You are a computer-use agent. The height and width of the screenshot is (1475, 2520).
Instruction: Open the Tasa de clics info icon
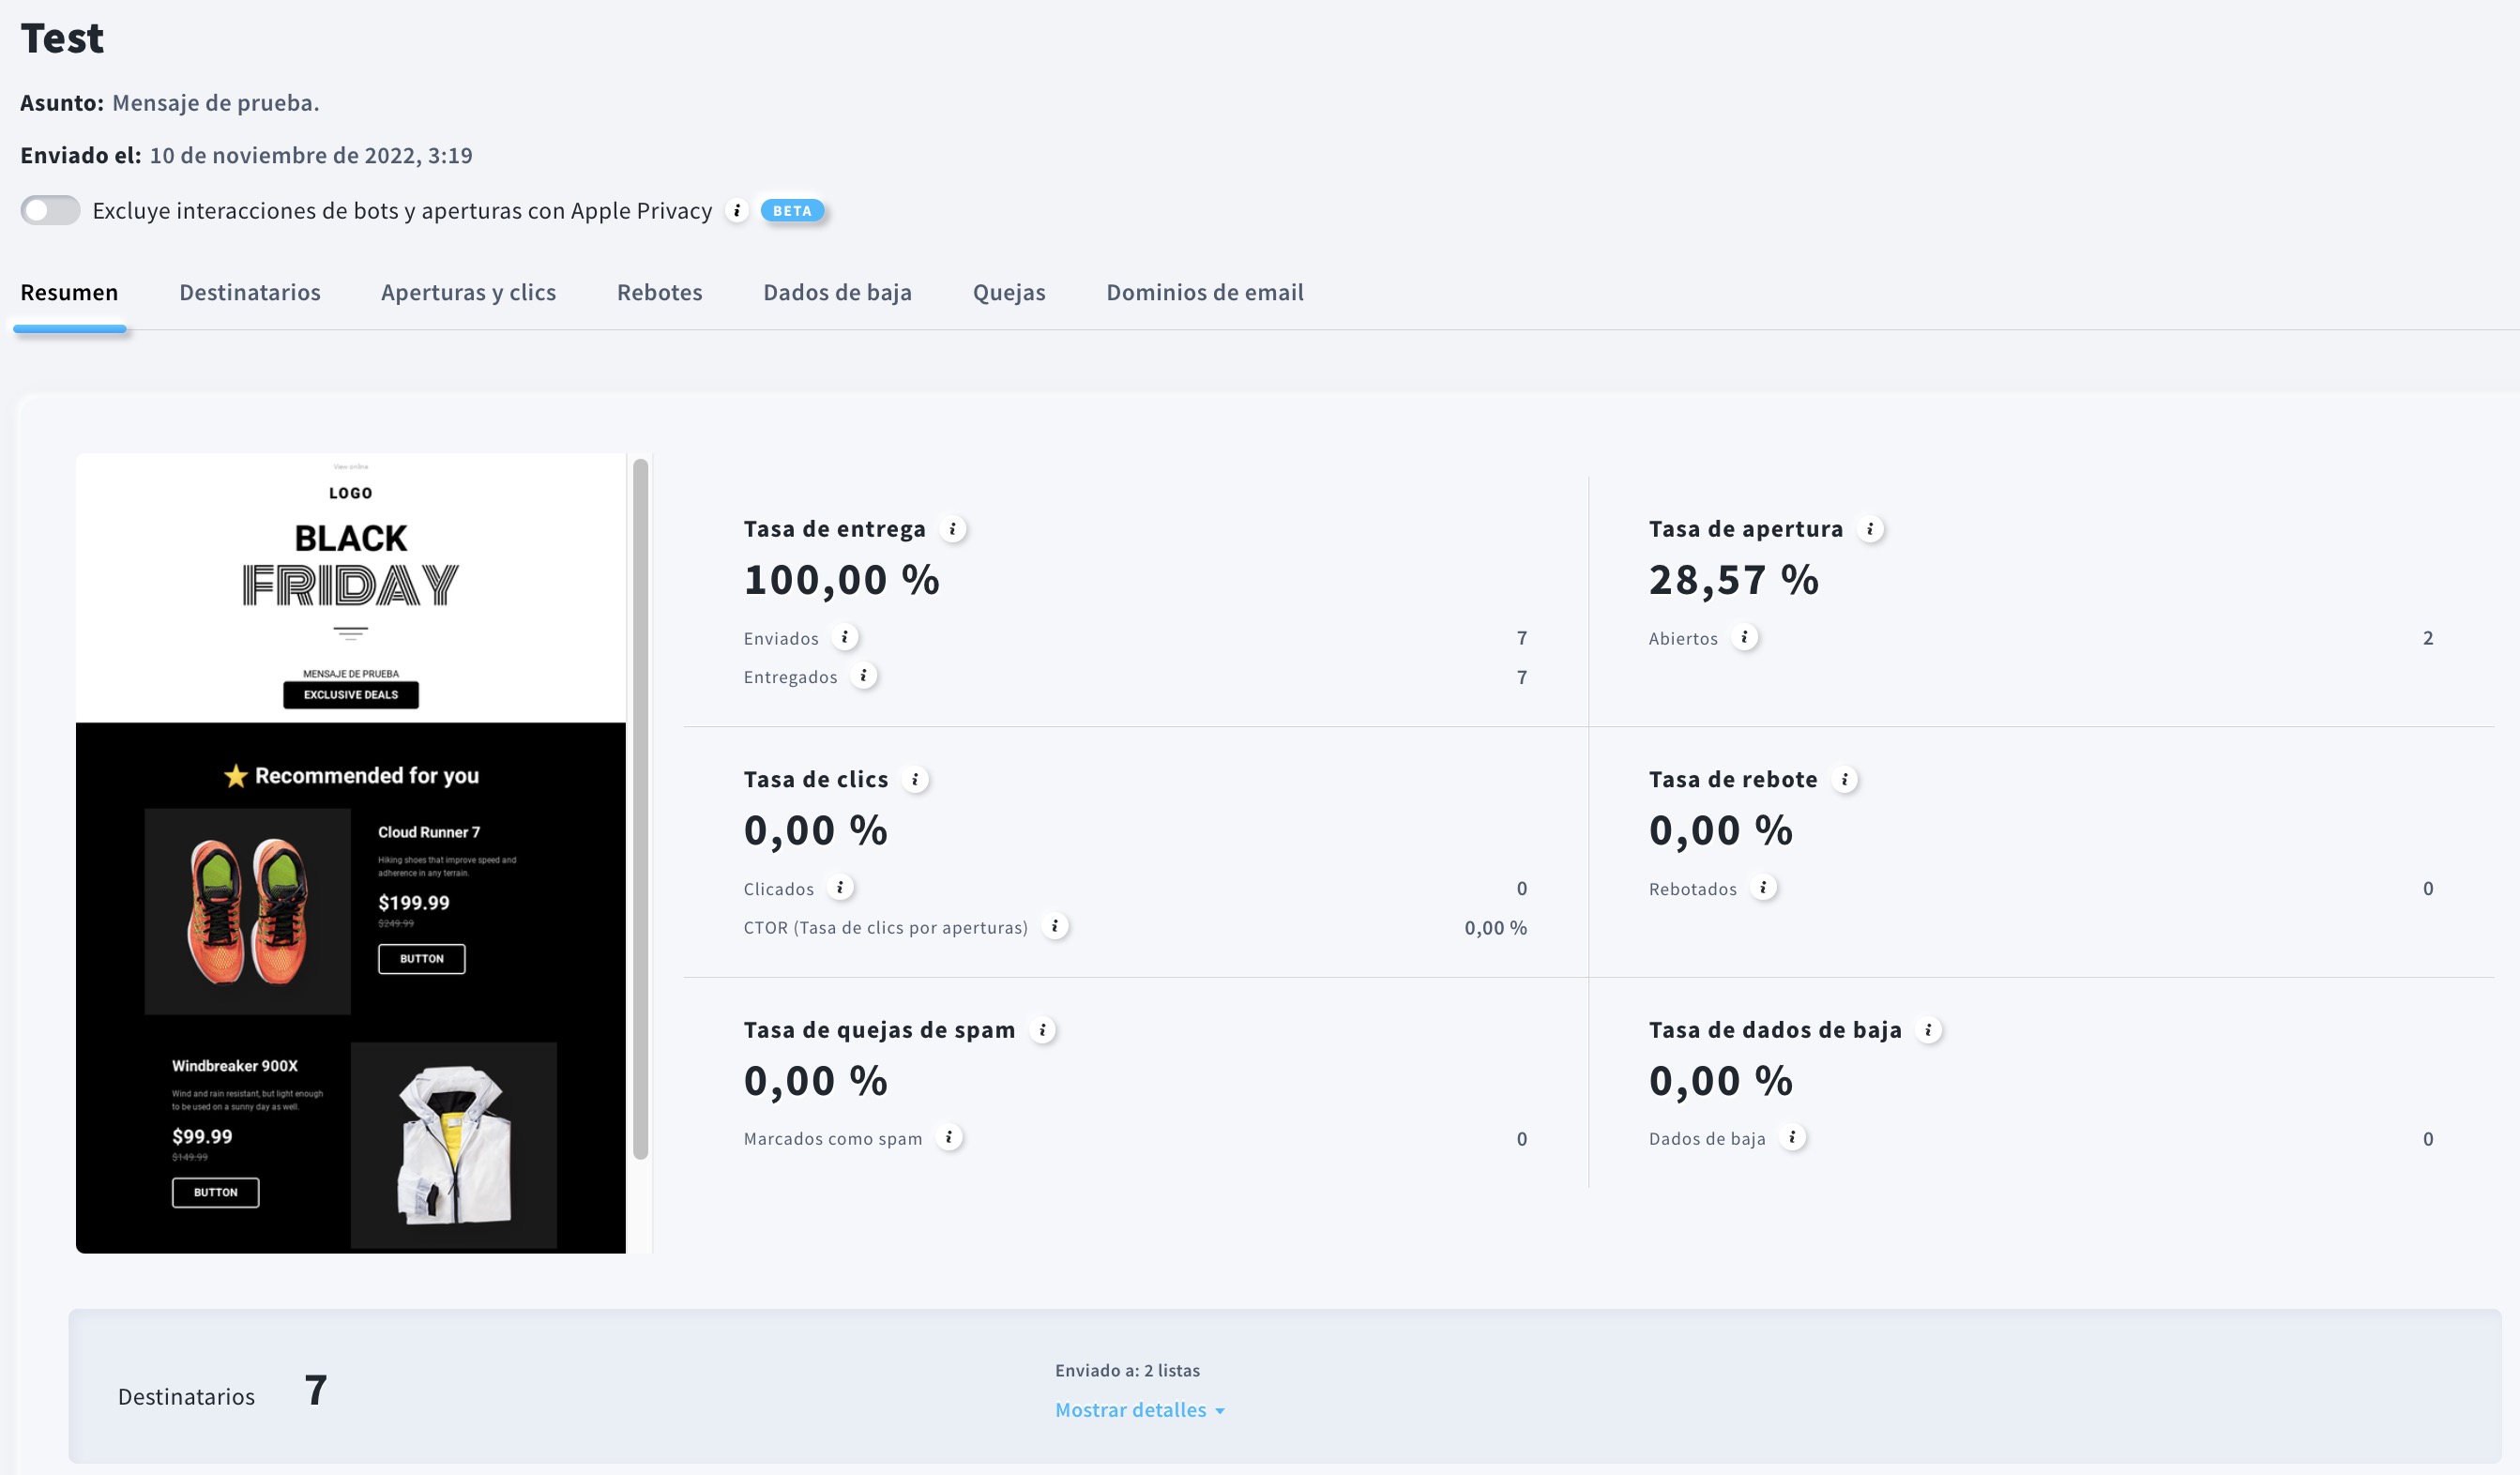(913, 779)
